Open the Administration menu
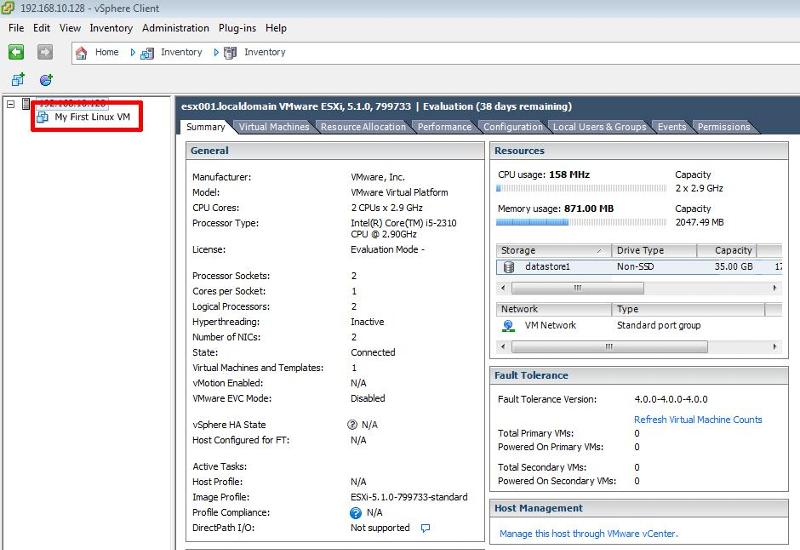Viewport: 800px width, 550px height. click(176, 28)
